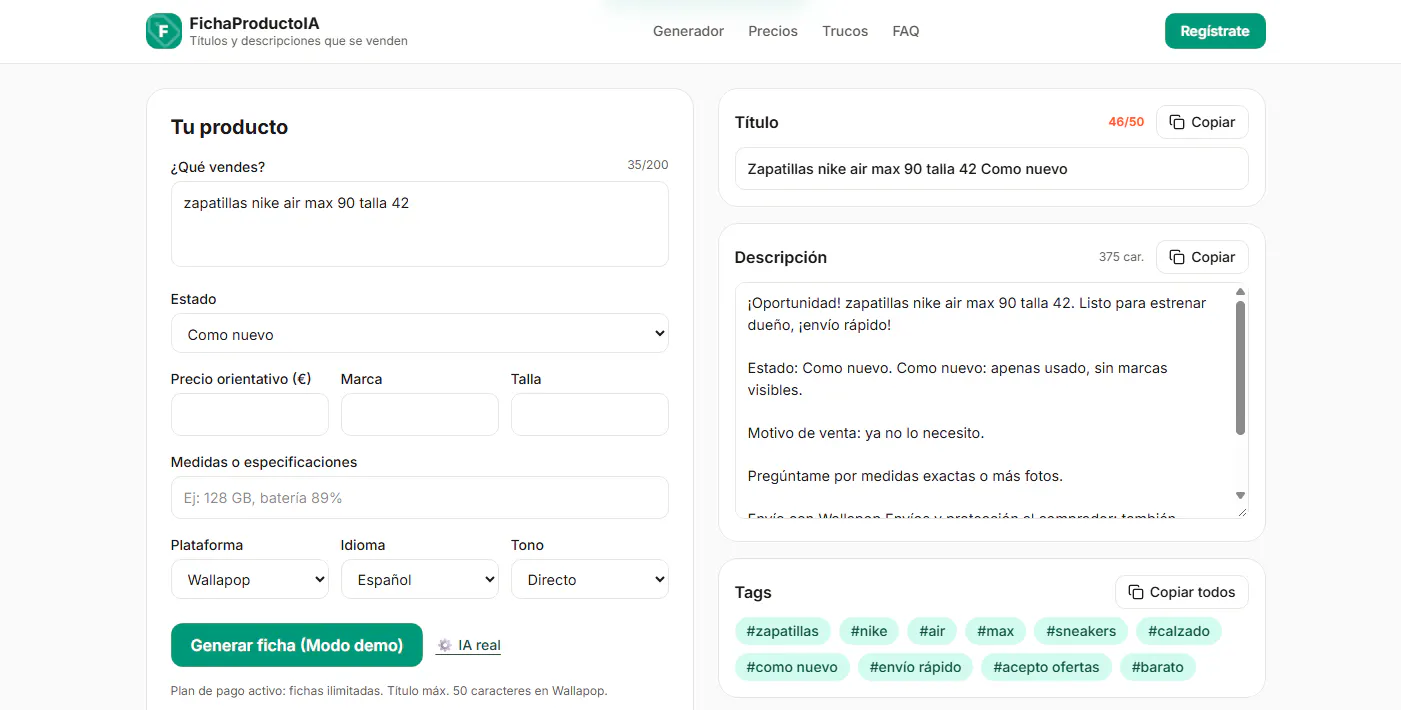
Task: Click the FichaProductoIA brand name
Action: tap(255, 23)
